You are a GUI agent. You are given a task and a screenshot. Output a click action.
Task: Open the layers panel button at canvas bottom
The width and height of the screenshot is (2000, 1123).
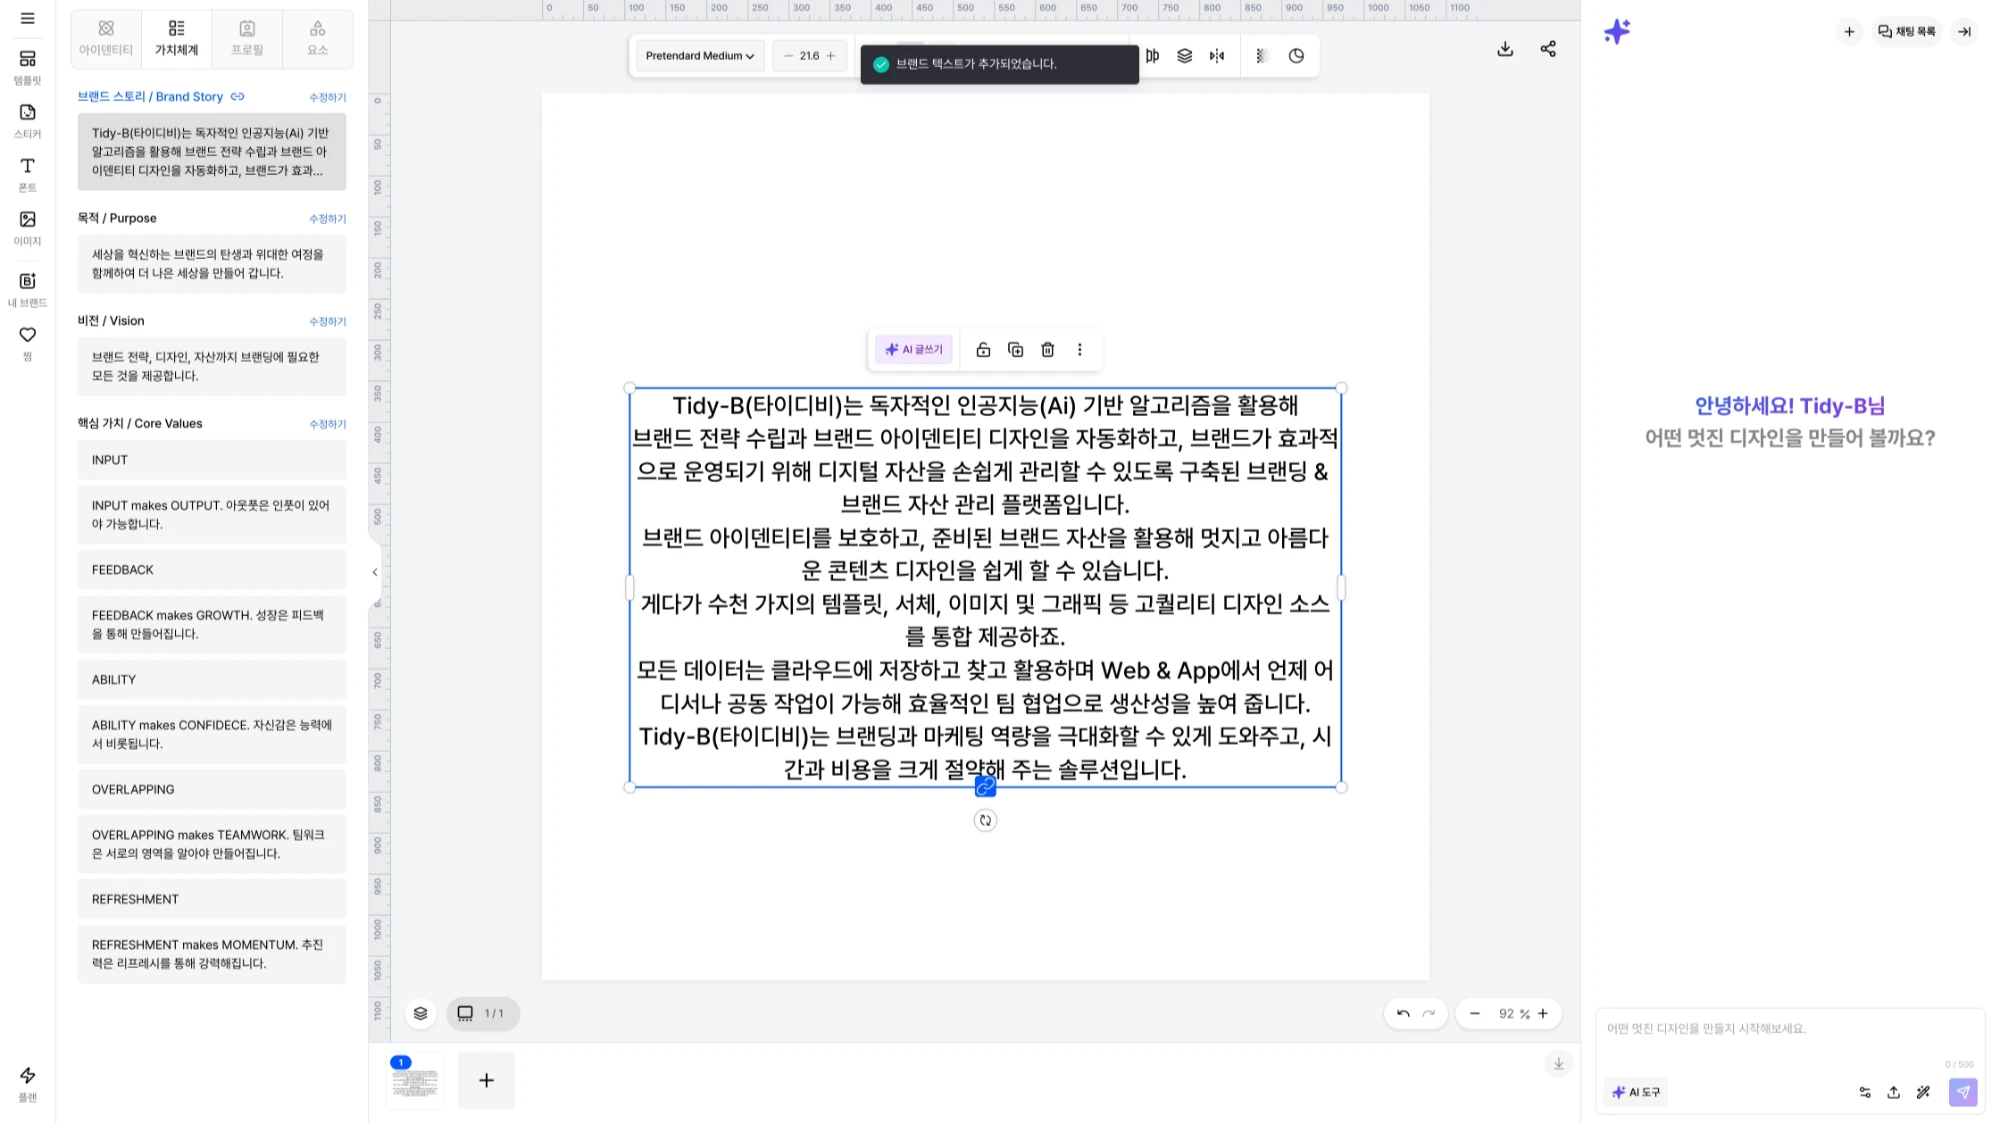pos(421,1014)
